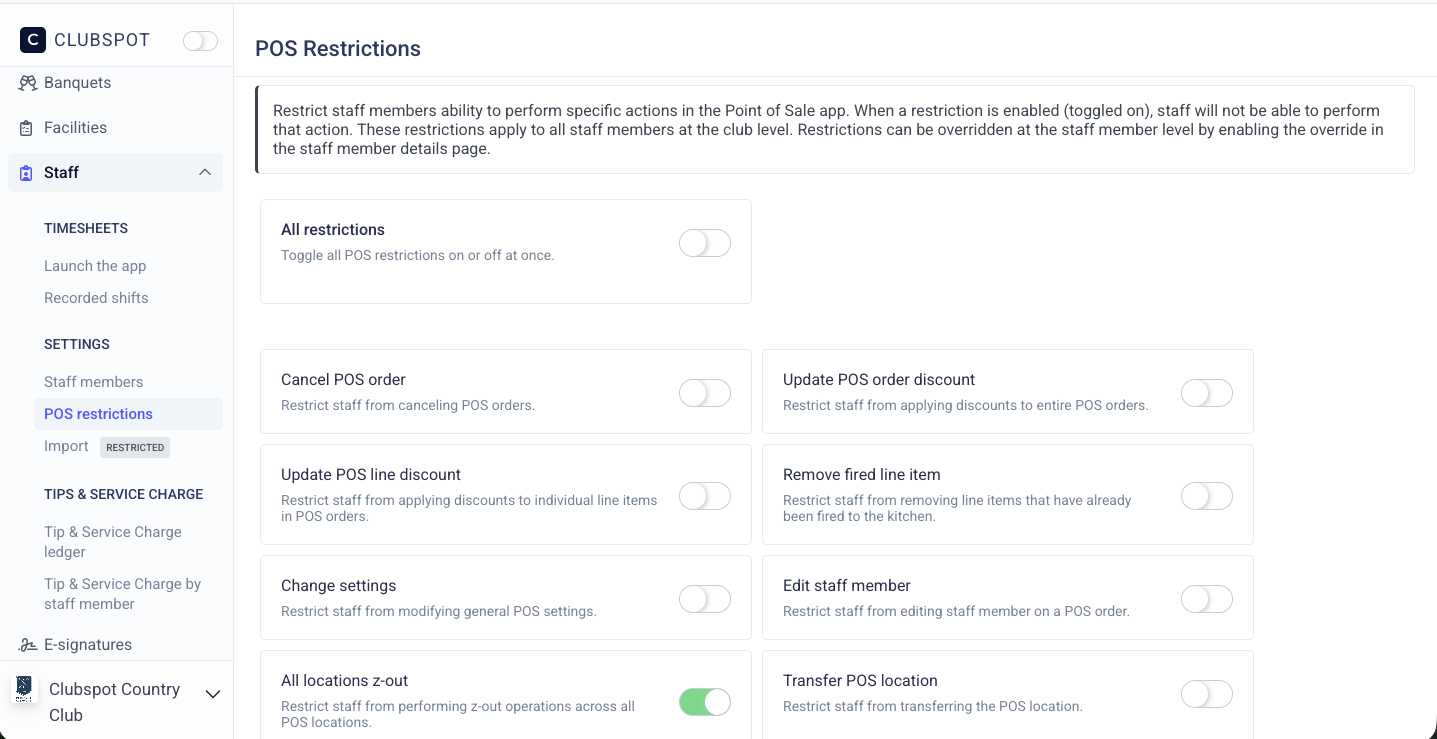The height and width of the screenshot is (739, 1437).
Task: Open Recorded shifts under Timesheets
Action: (96, 298)
